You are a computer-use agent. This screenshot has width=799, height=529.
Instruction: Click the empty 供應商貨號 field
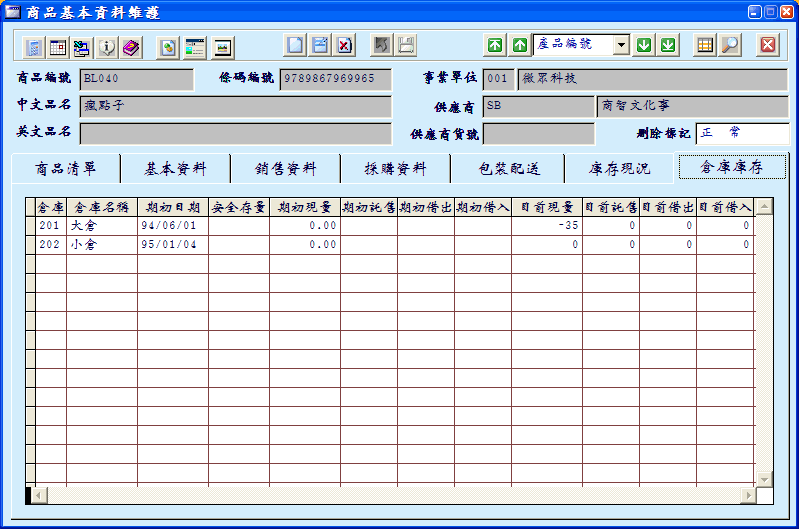point(539,134)
